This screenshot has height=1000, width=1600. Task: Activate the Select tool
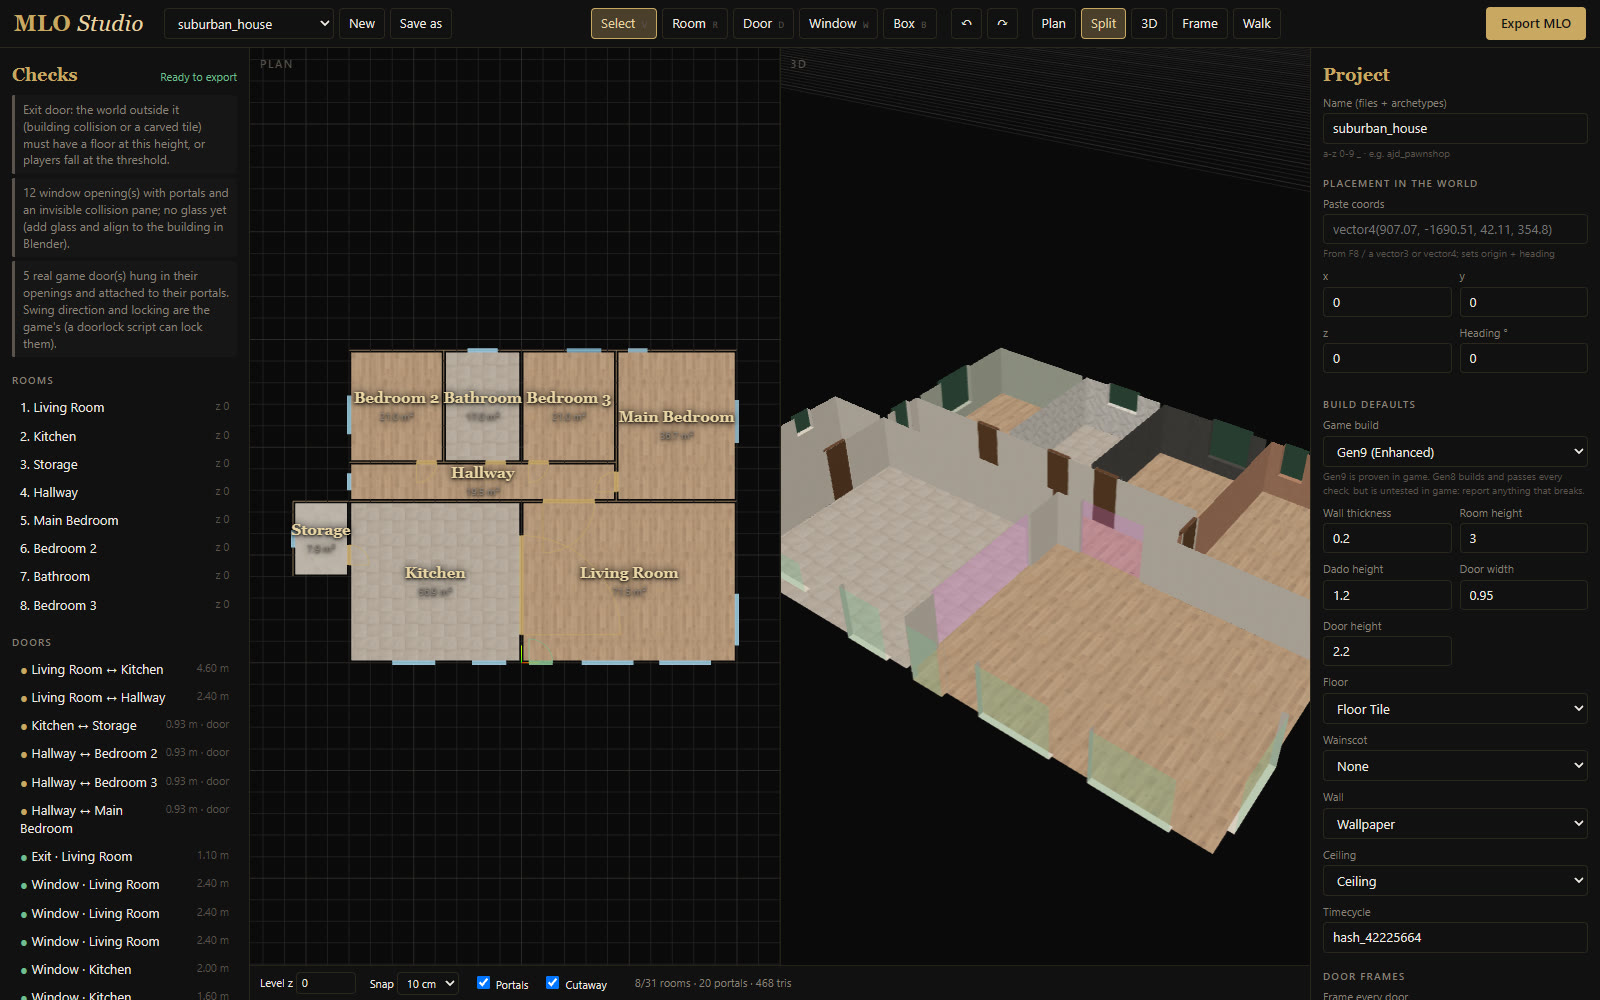pyautogui.click(x=623, y=23)
